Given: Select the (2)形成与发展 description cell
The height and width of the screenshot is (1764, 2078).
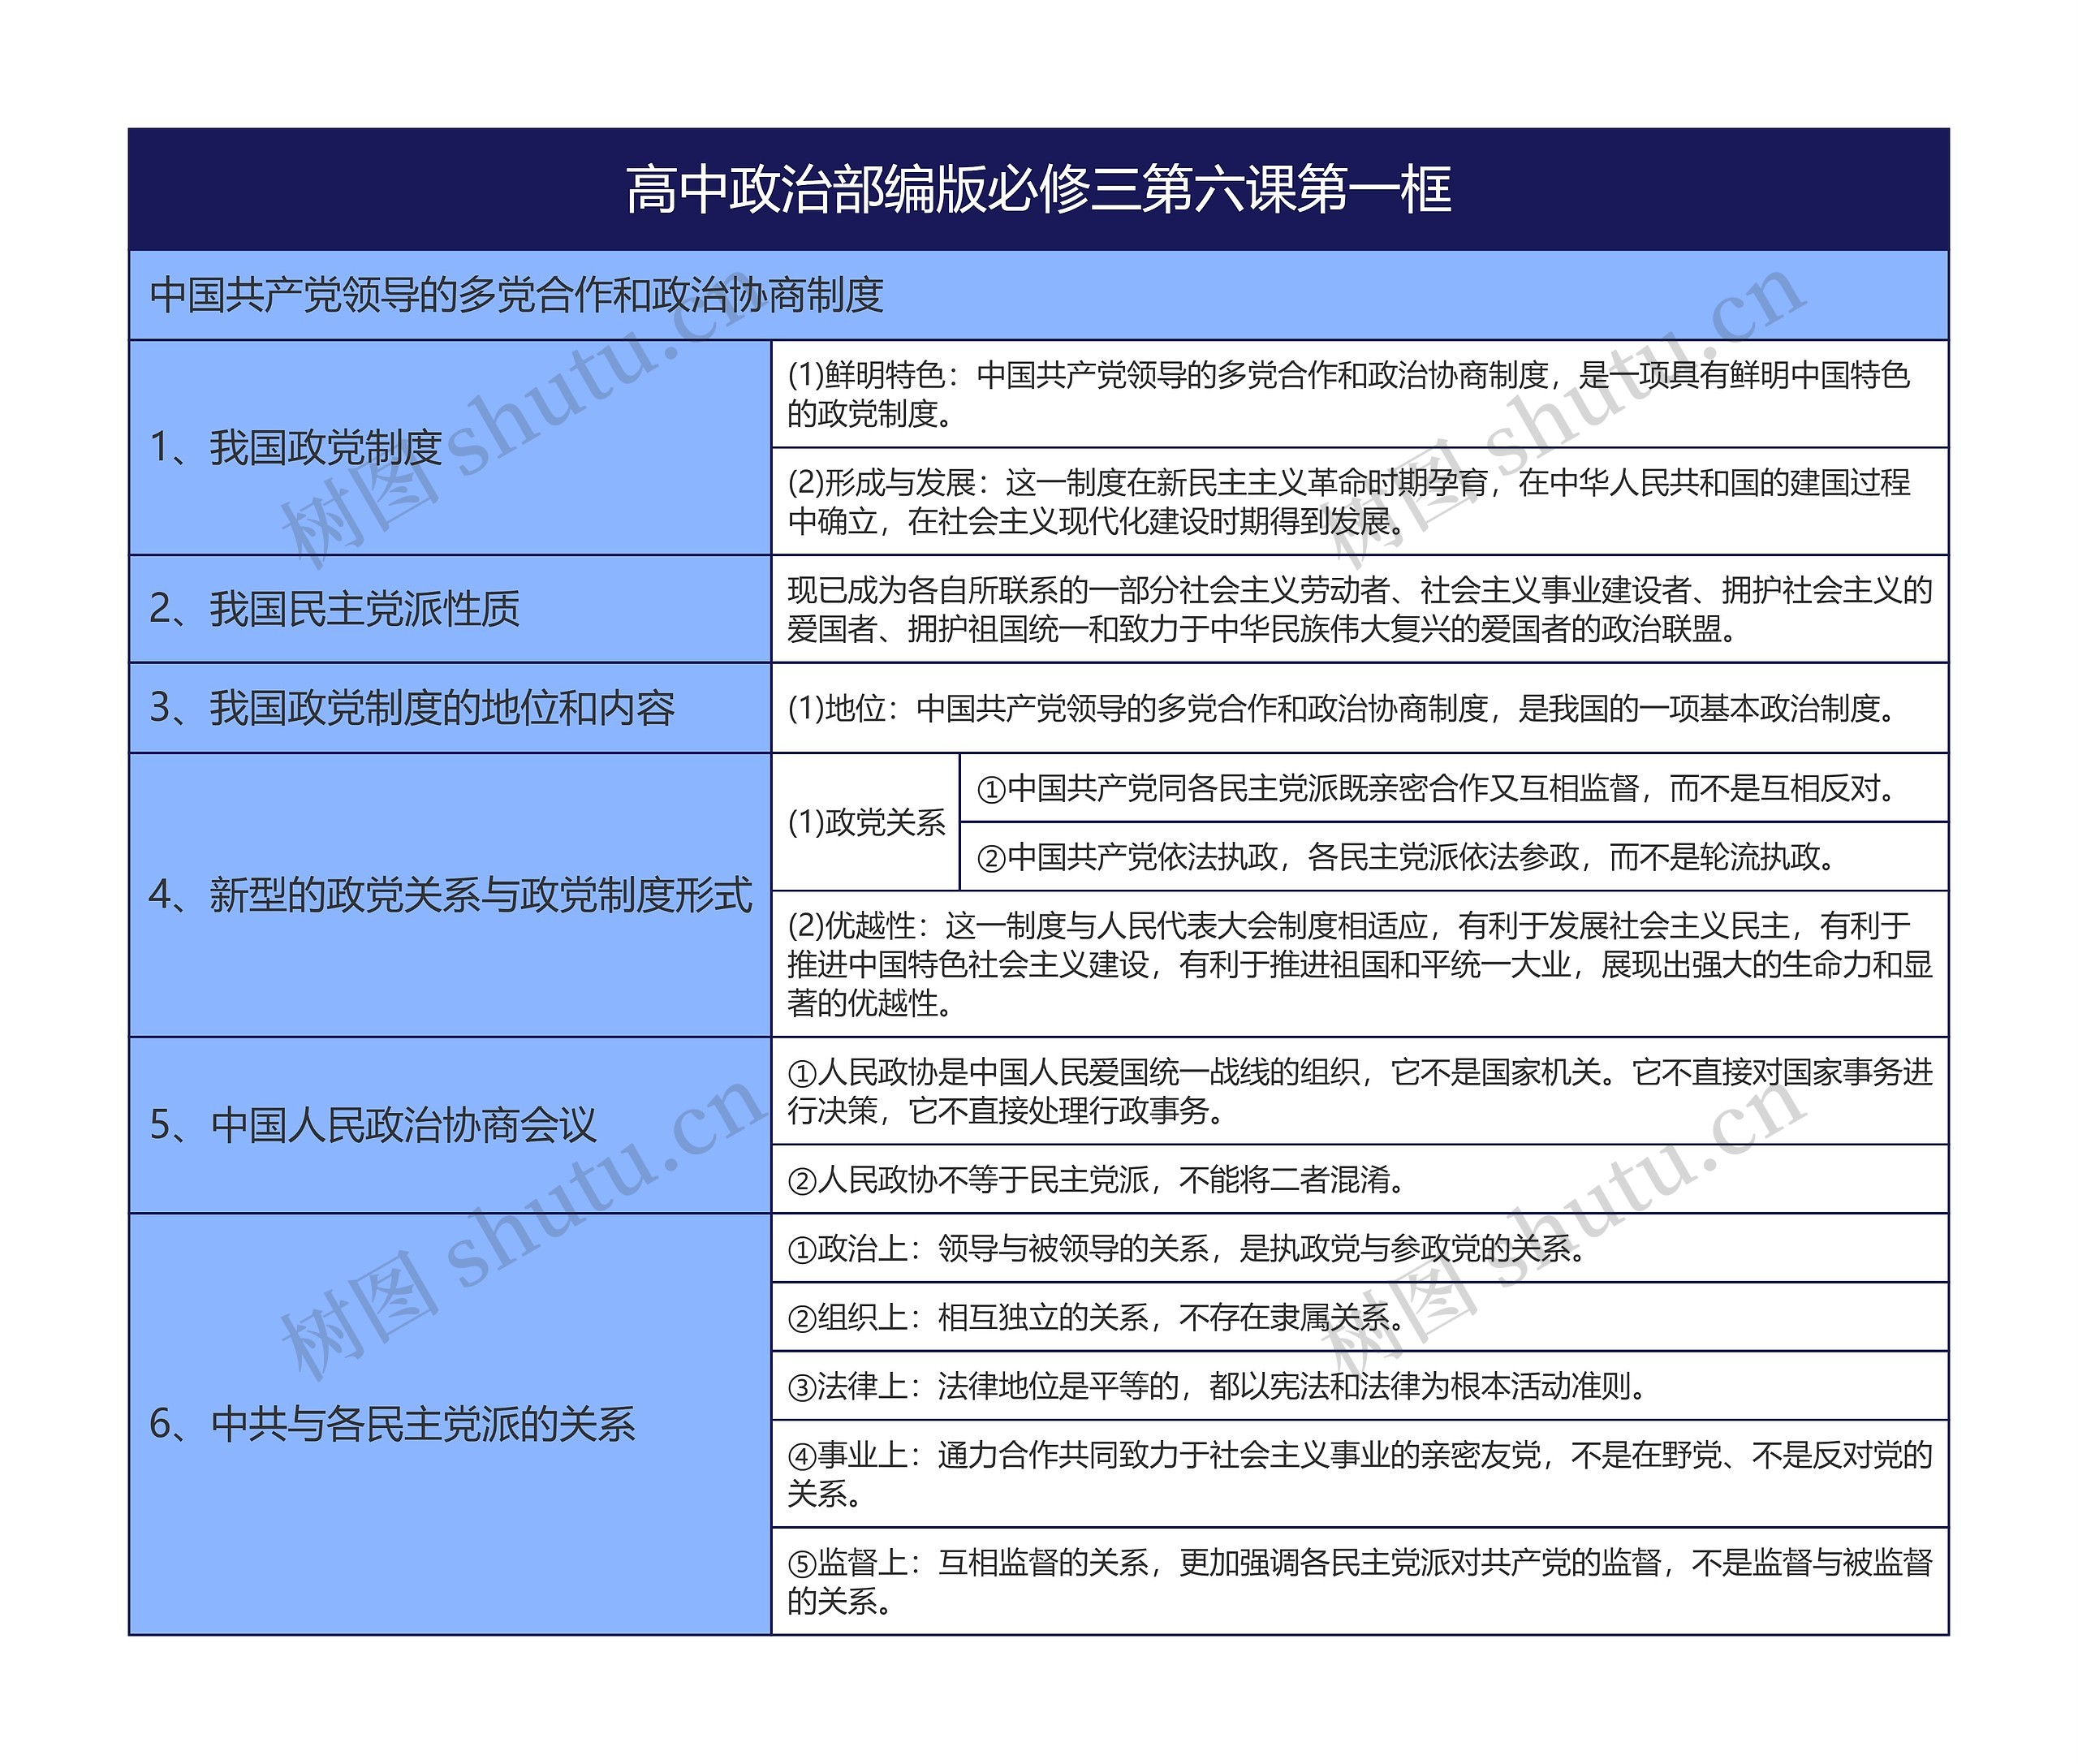Looking at the screenshot, I should [x=1360, y=501].
